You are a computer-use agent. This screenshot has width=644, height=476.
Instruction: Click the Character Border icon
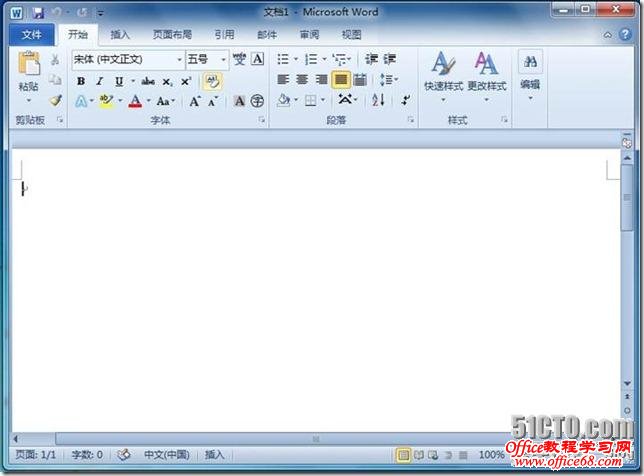(x=258, y=59)
